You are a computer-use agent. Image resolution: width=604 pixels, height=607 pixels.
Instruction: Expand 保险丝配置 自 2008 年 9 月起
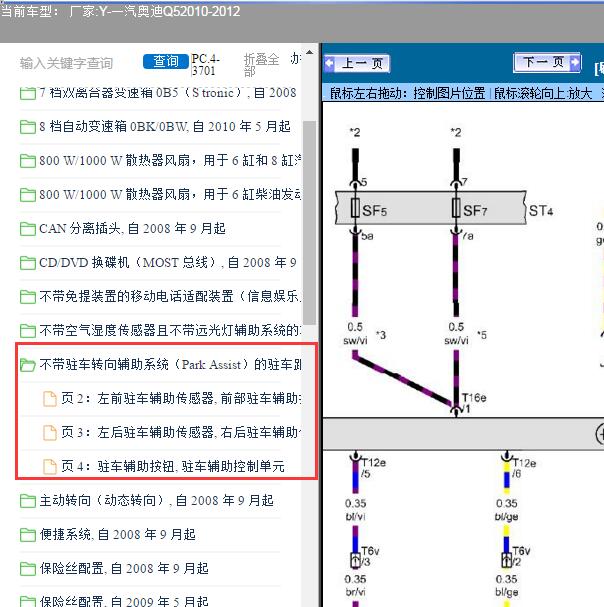(x=124, y=568)
